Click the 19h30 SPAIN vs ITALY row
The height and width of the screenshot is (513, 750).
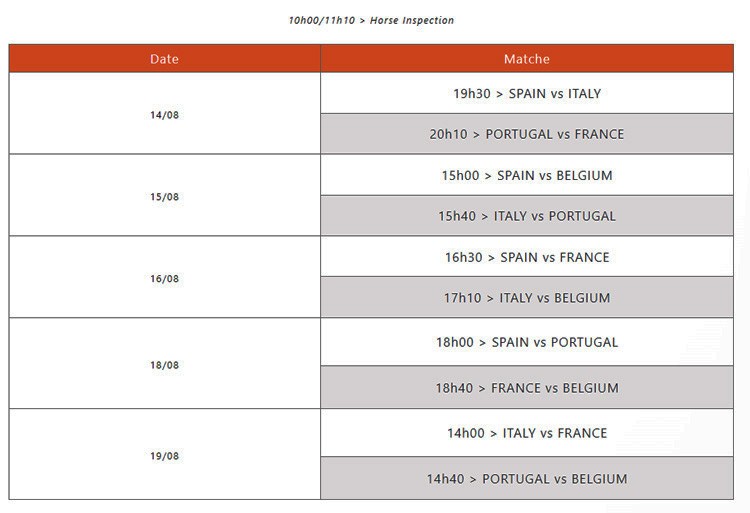[x=526, y=94]
